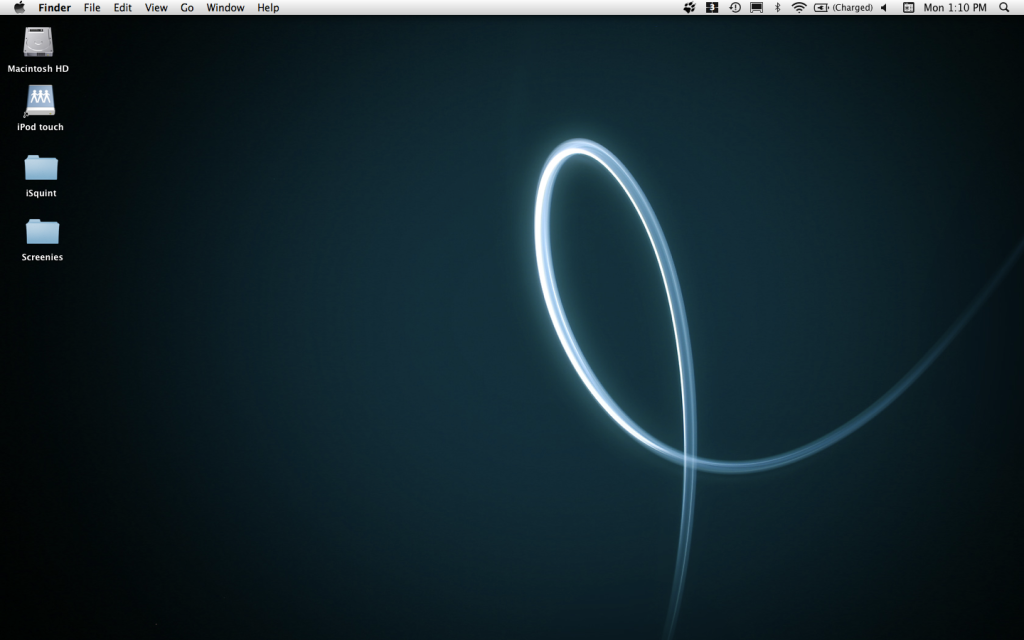Click the Screenies folder label
The height and width of the screenshot is (640, 1024).
42,257
